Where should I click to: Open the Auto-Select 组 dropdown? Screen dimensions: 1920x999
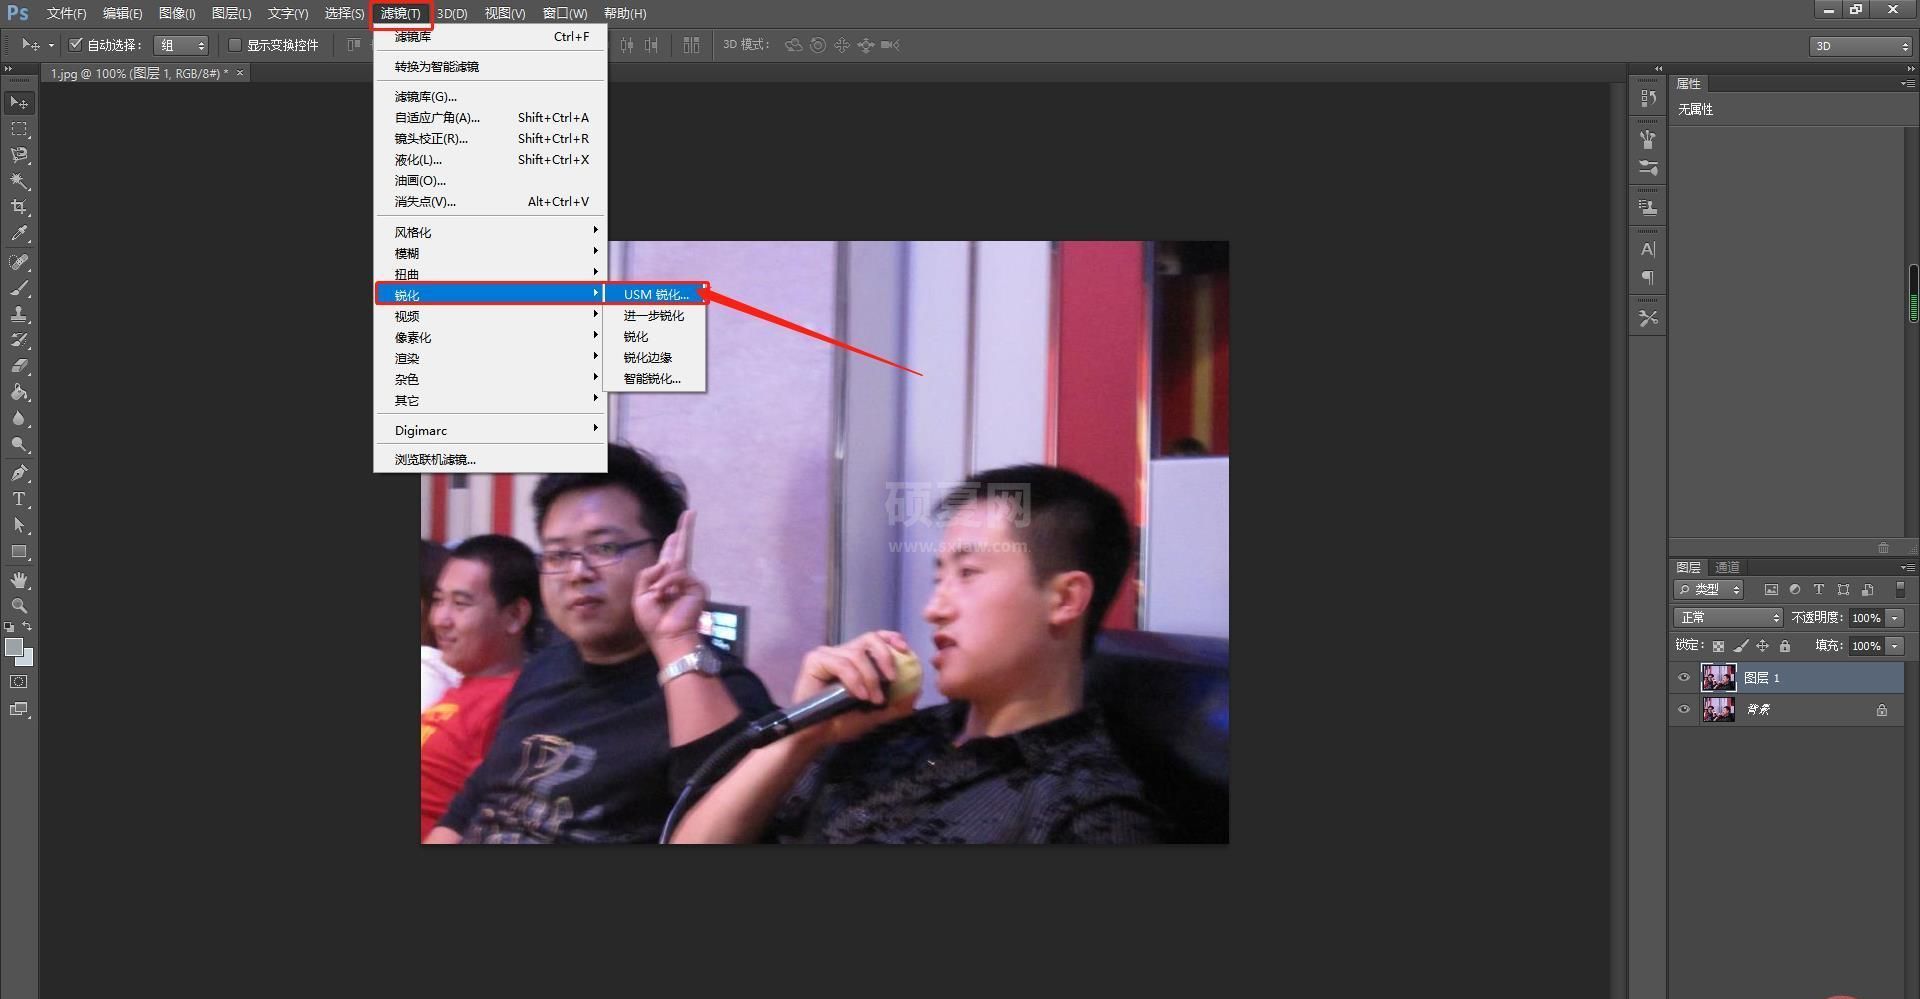pos(181,45)
